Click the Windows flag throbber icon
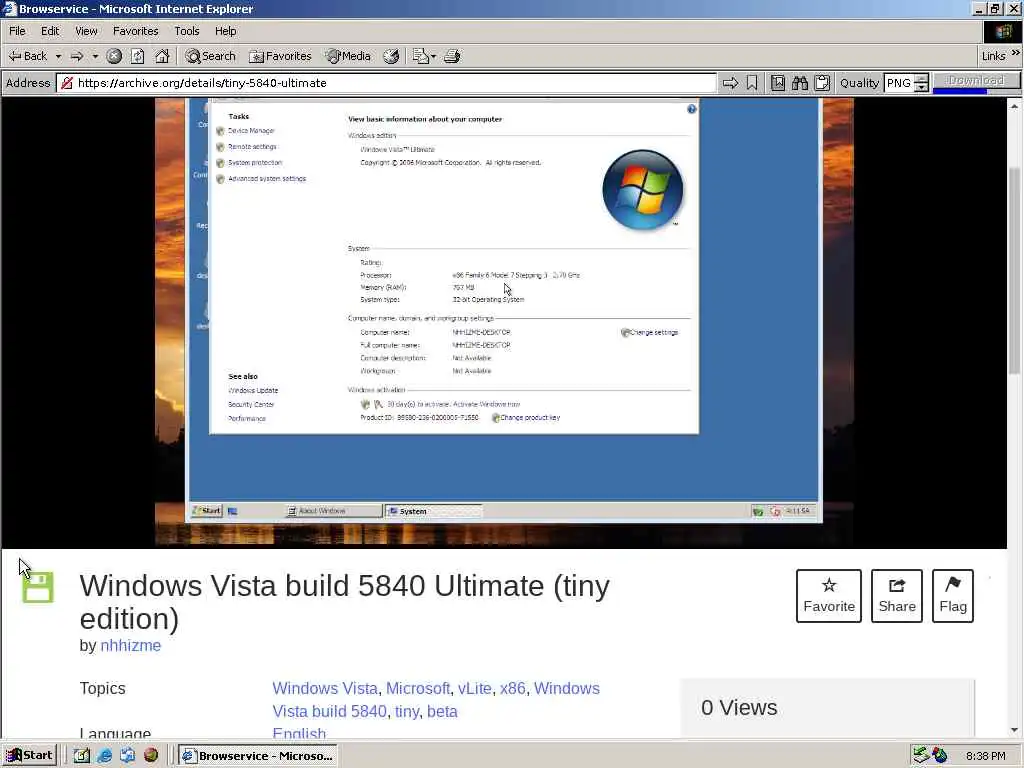Viewport: 1024px width, 768px height. click(1002, 31)
